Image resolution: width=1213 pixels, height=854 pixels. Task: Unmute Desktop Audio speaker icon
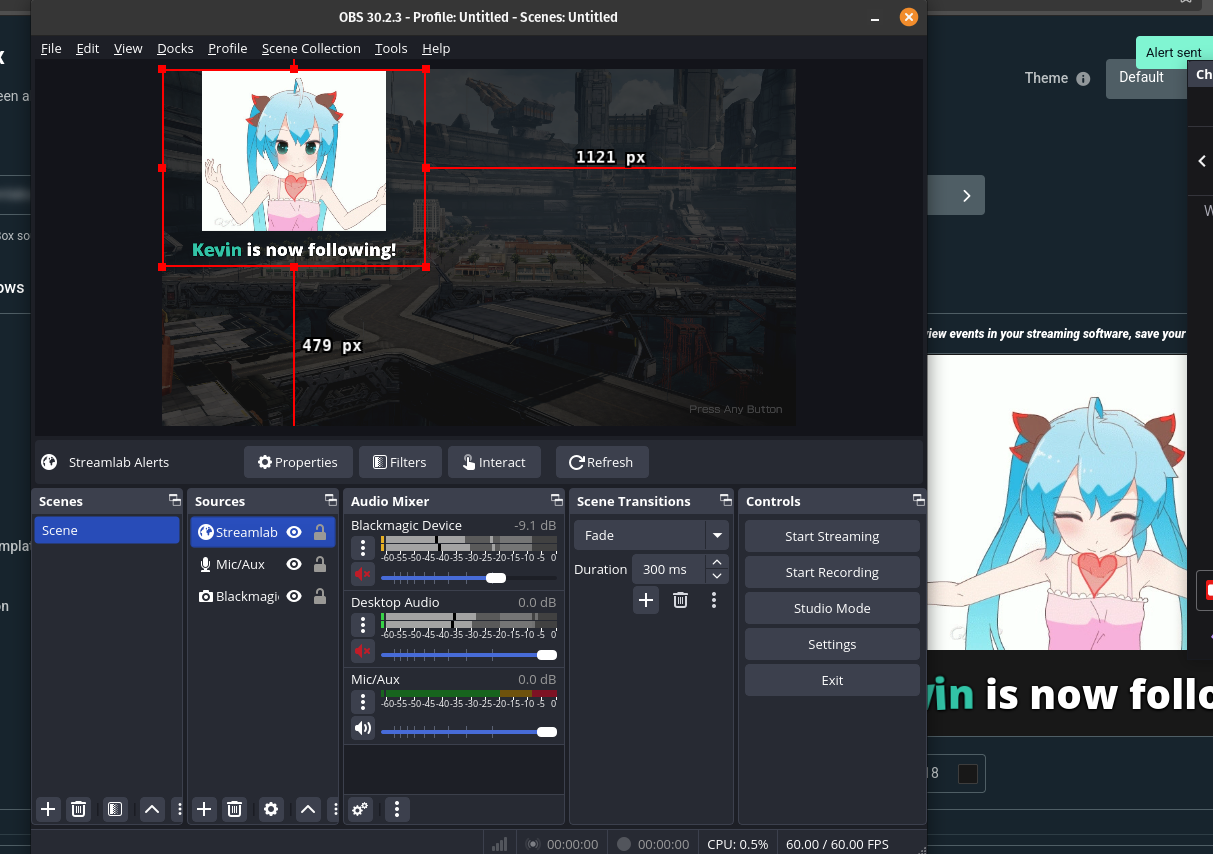(363, 651)
